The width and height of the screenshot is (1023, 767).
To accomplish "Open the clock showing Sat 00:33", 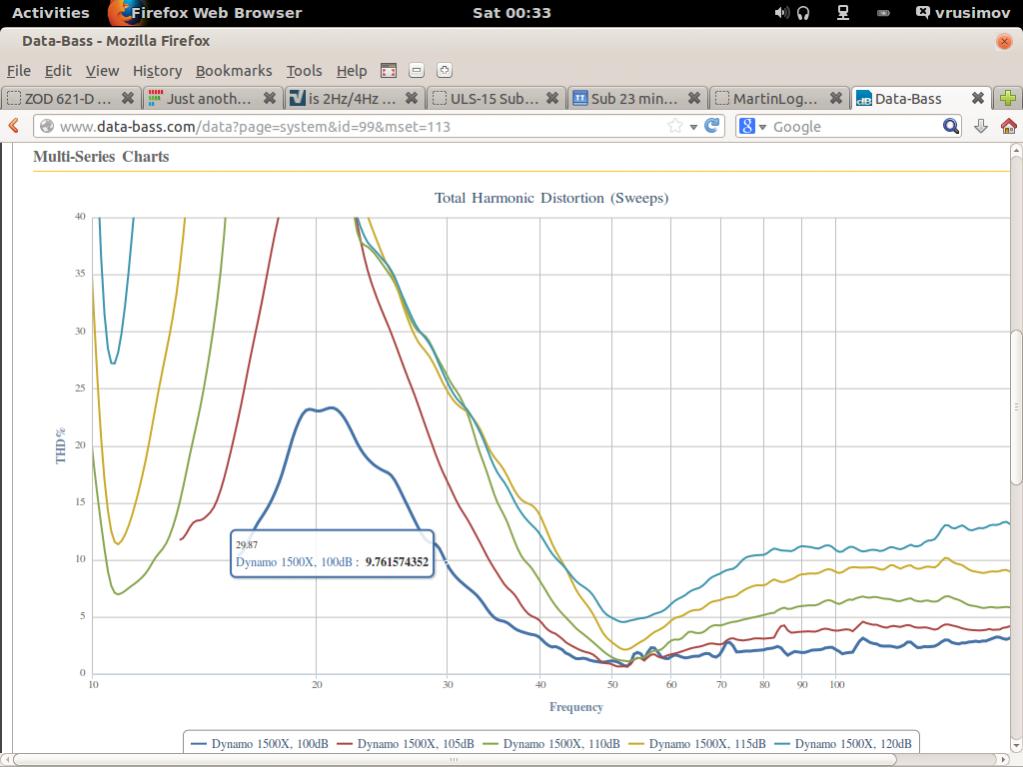I will [x=512, y=12].
